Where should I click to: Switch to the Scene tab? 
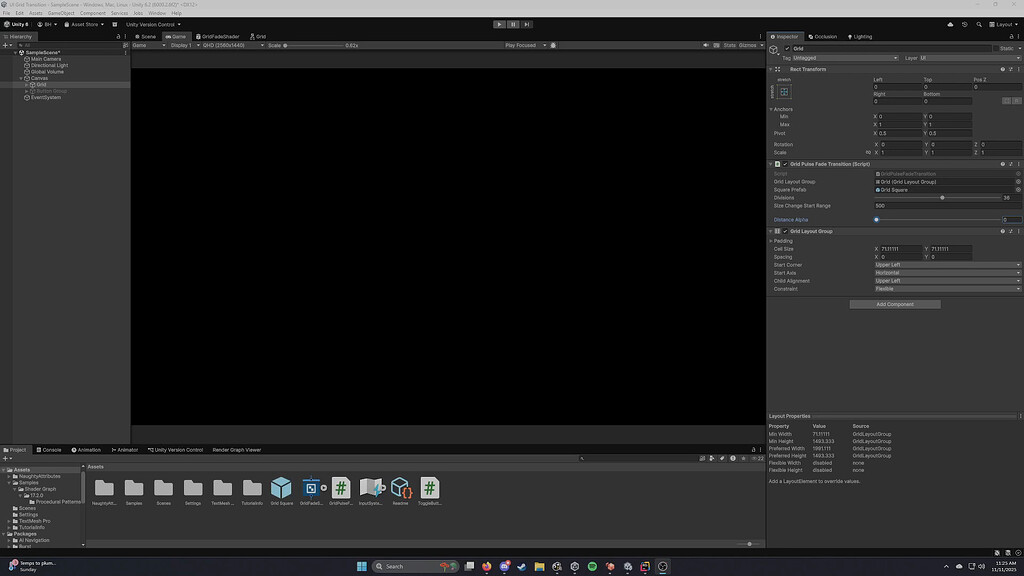point(148,36)
